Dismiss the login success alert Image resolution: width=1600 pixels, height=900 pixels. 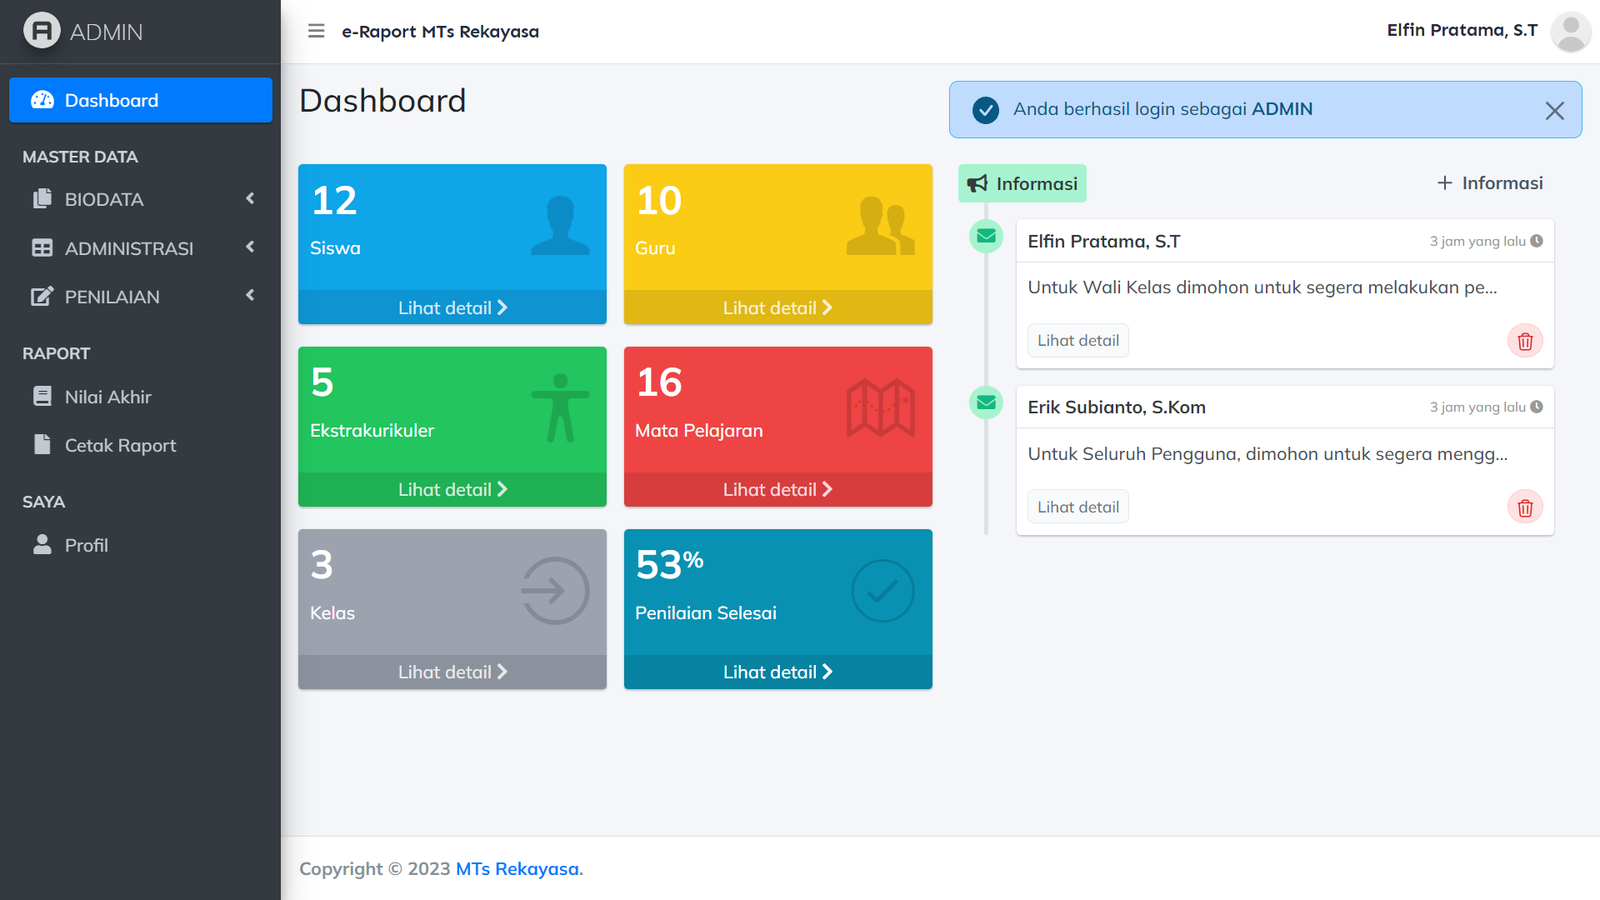[1554, 111]
